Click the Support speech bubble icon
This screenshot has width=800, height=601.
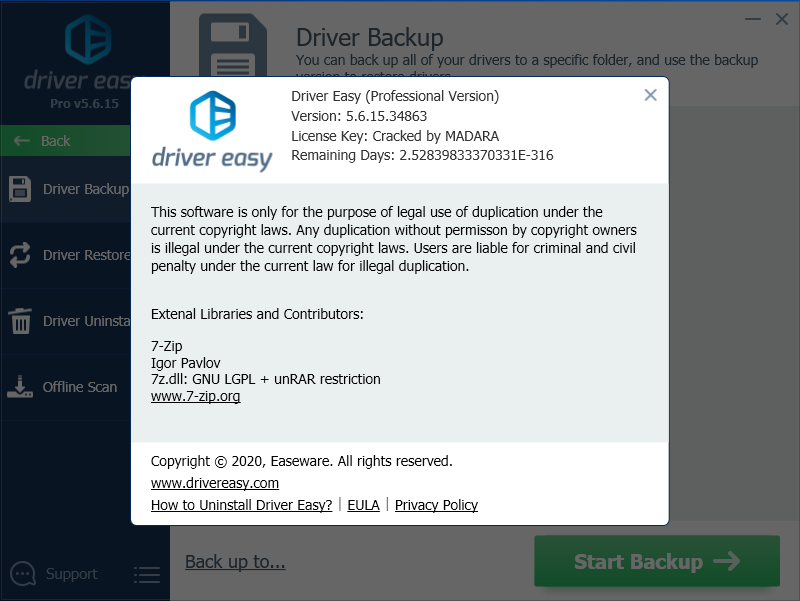point(23,574)
